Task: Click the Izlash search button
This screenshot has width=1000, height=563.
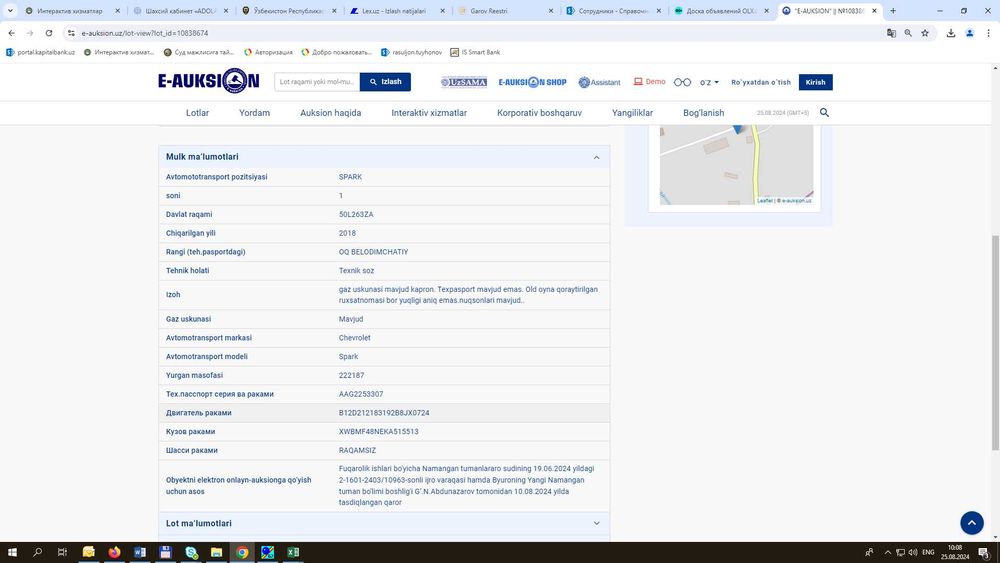Action: [385, 82]
